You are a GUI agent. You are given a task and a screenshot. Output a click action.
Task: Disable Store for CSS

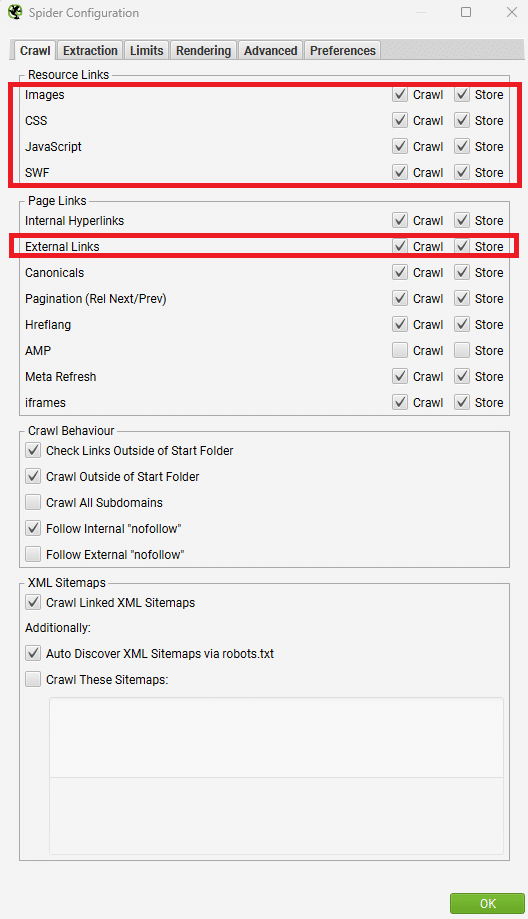click(462, 120)
